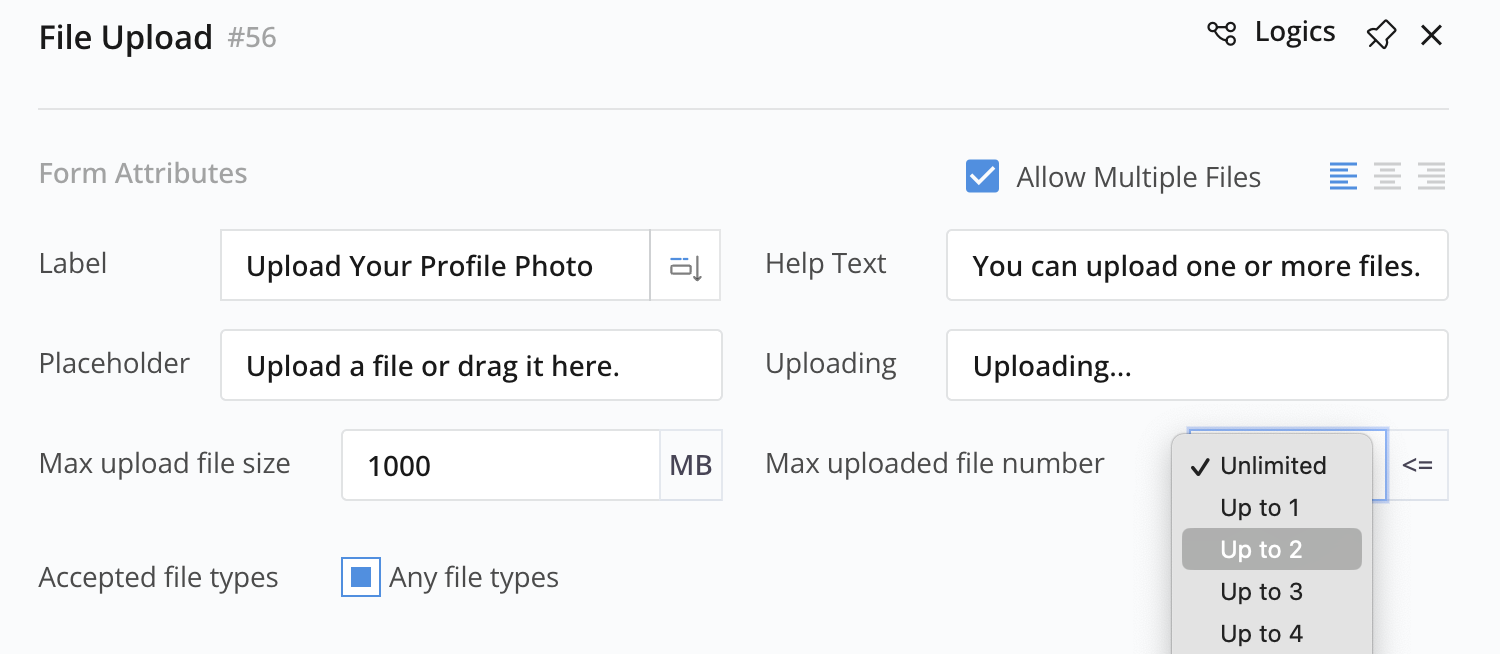Image resolution: width=1500 pixels, height=654 pixels.
Task: Set alignment to right
Action: coord(1431,177)
